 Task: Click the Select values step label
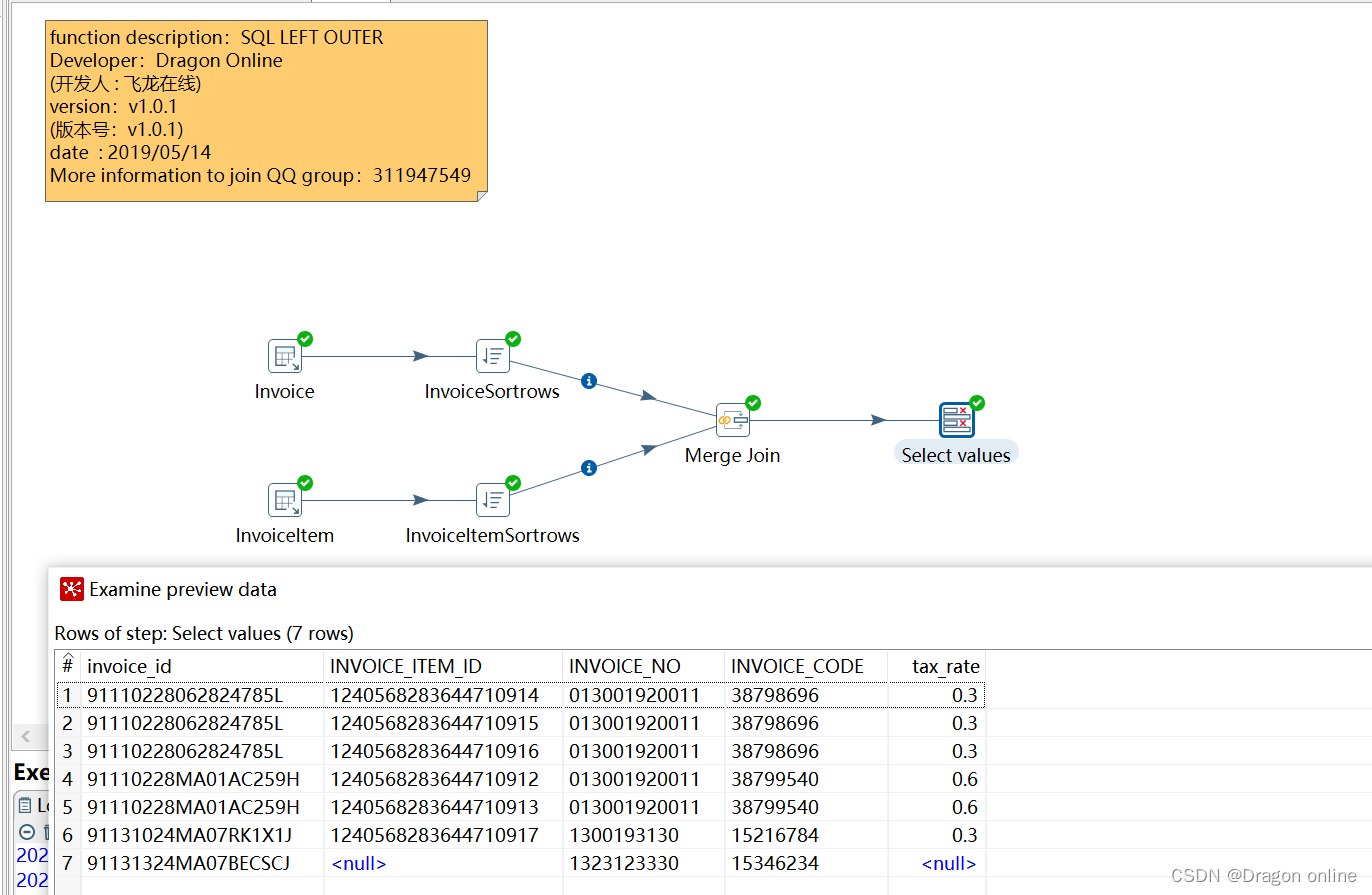[x=956, y=455]
